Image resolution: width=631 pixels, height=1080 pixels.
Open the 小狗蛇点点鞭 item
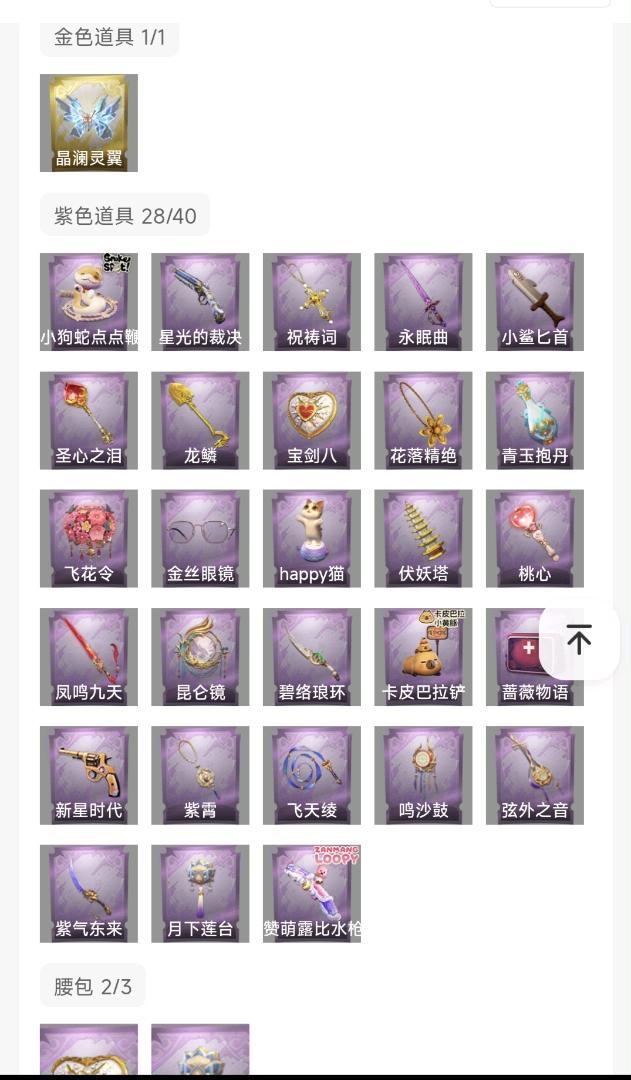(89, 302)
